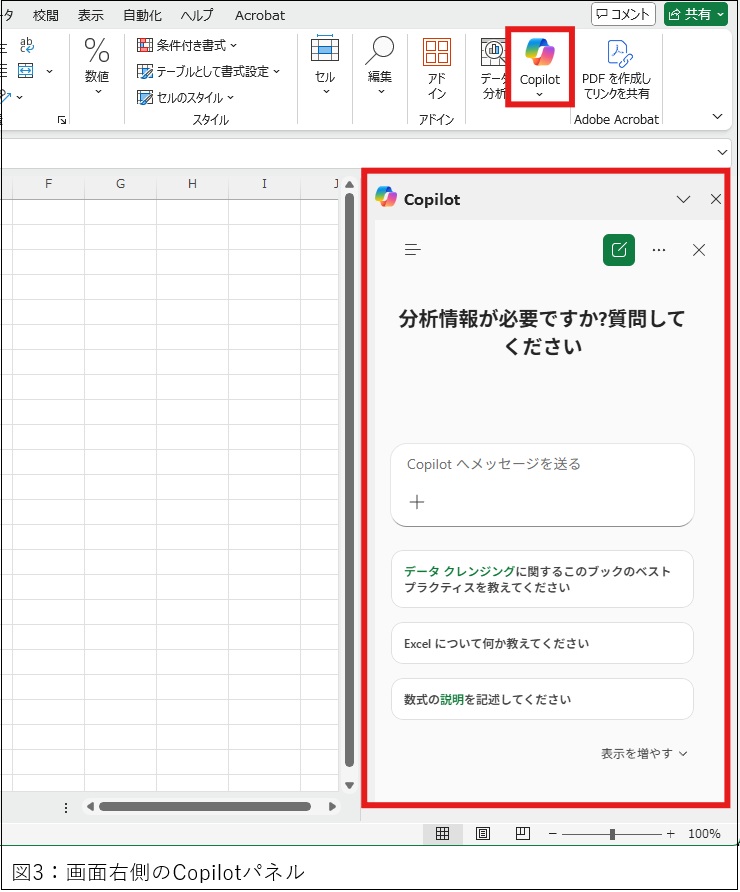740x892 pixels.
Task: Open the Acrobat ribbon tab
Action: point(259,15)
